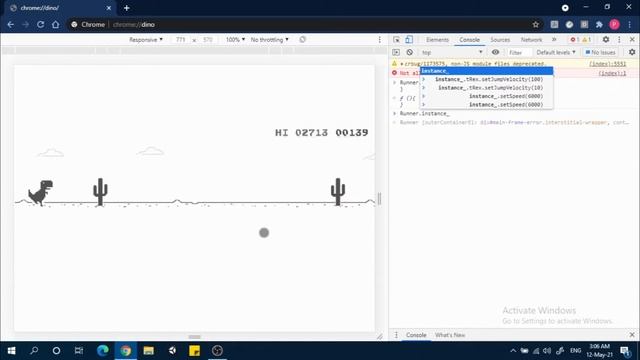
Task: Click the viewport bottom edge resize handle
Action: point(194,337)
